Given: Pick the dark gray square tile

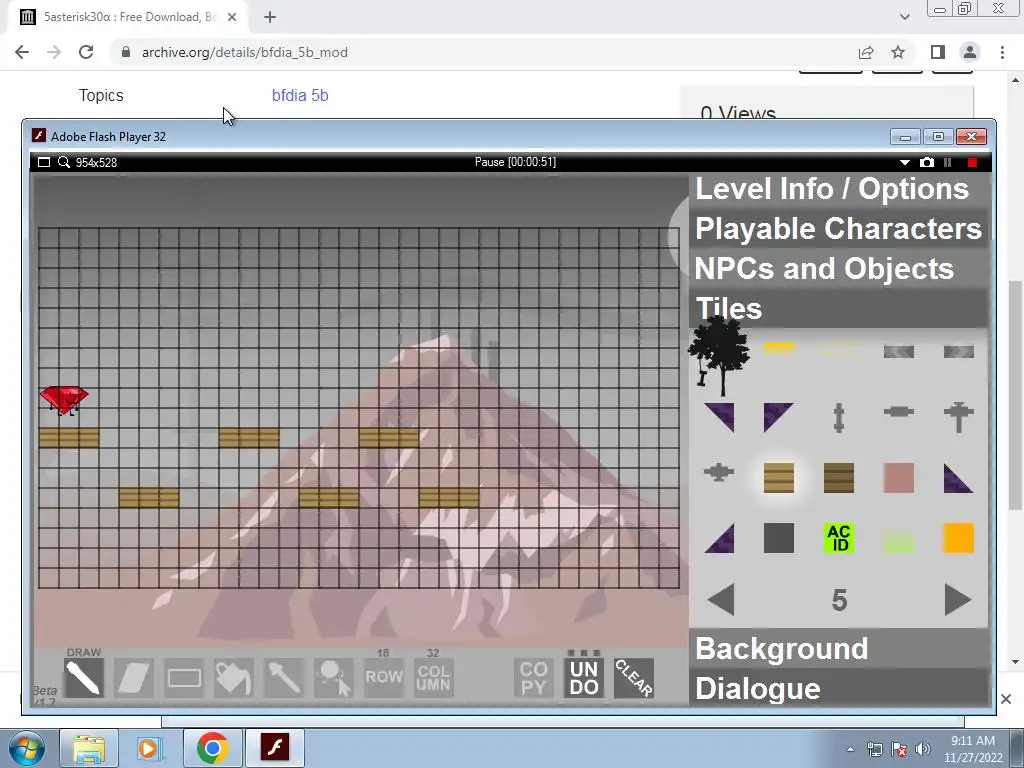Looking at the screenshot, I should 779,538.
